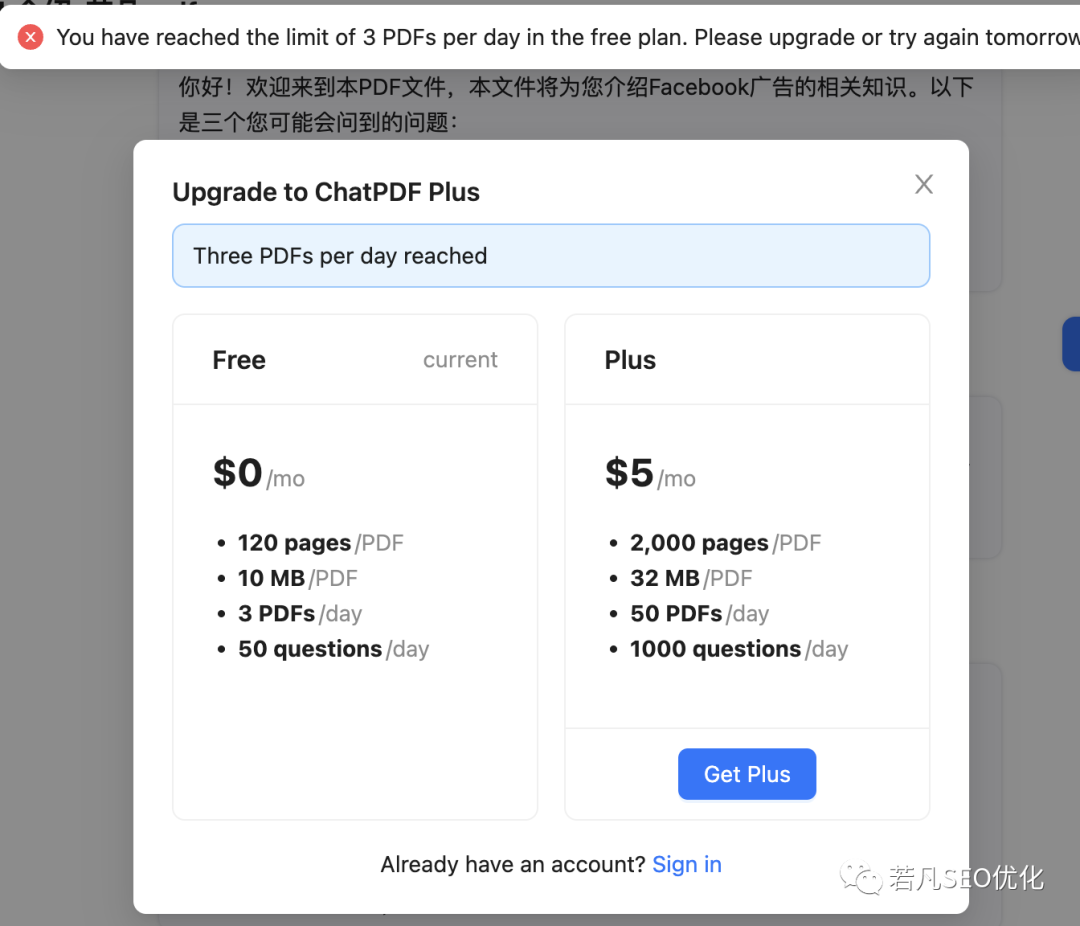The height and width of the screenshot is (926, 1080).
Task: Click the 'Upgrade to ChatPDF Plus' dialog title
Action: pos(326,192)
